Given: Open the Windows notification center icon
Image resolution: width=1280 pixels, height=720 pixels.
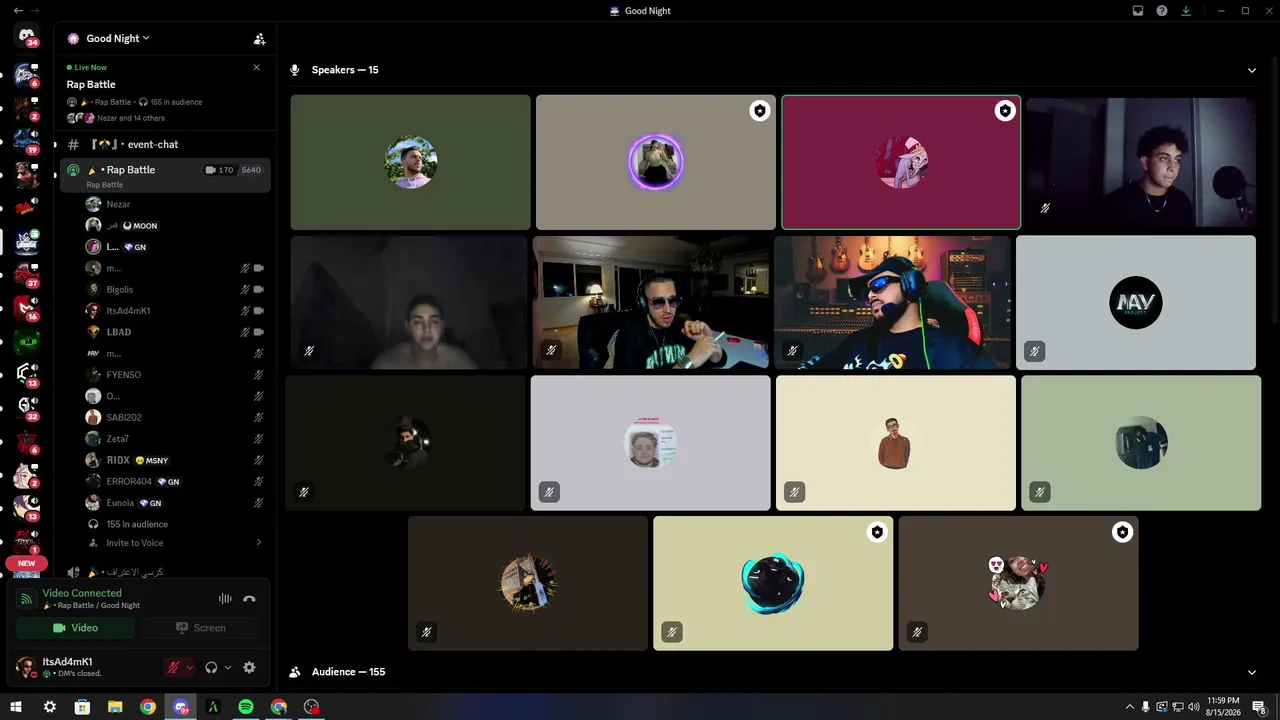Looking at the screenshot, I should point(1259,707).
